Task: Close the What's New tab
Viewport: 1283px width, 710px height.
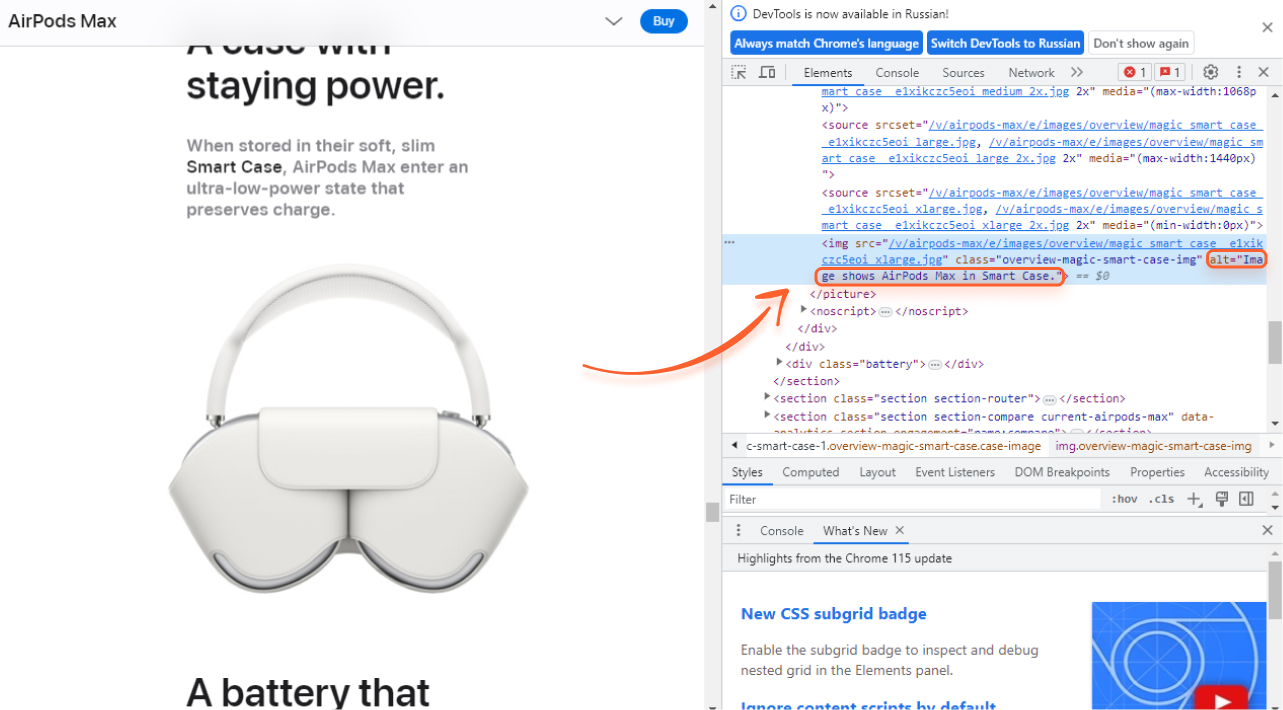Action: pos(899,531)
